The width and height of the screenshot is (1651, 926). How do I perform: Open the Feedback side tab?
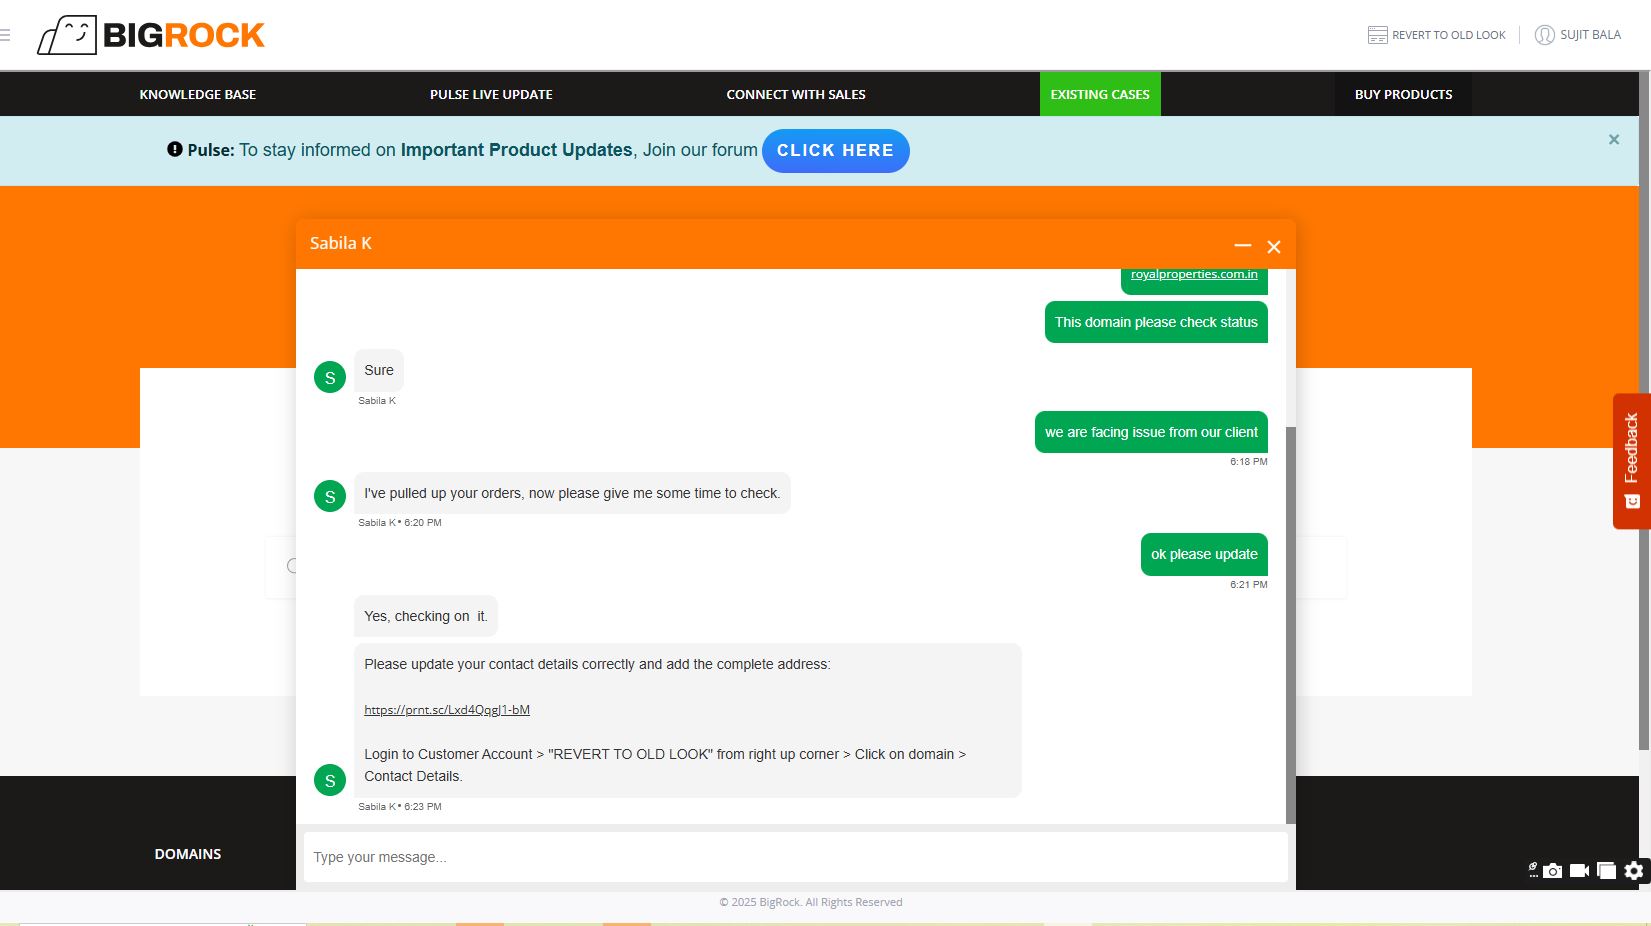pyautogui.click(x=1631, y=461)
